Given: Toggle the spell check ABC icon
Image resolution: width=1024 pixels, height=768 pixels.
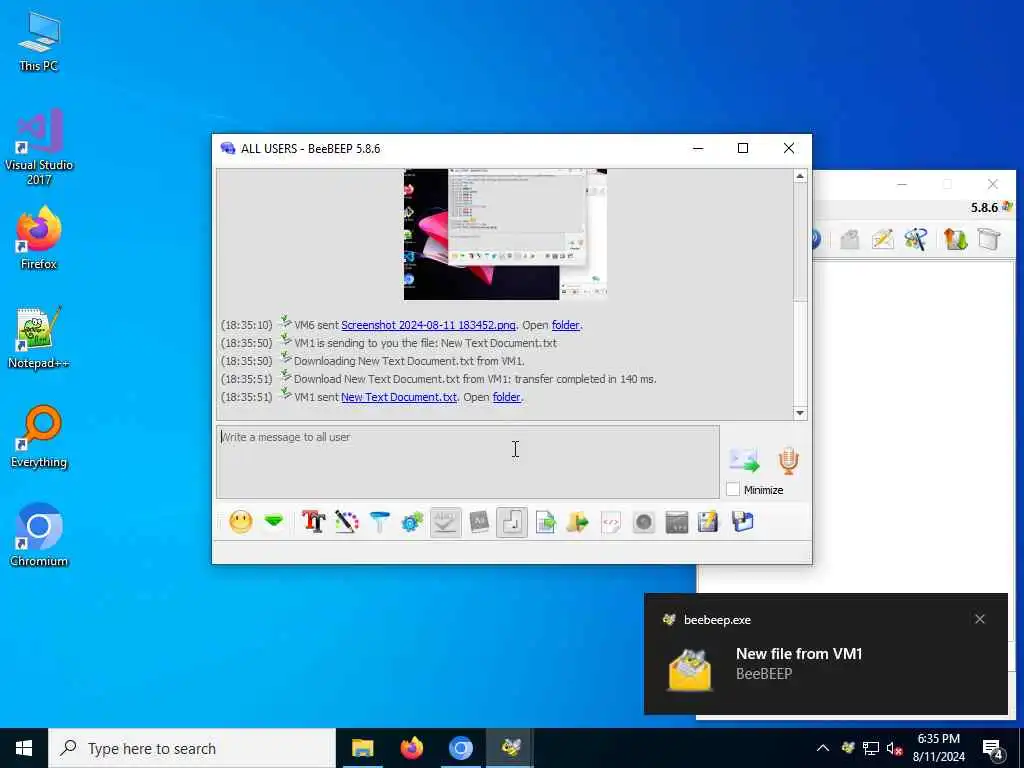Looking at the screenshot, I should point(445,522).
